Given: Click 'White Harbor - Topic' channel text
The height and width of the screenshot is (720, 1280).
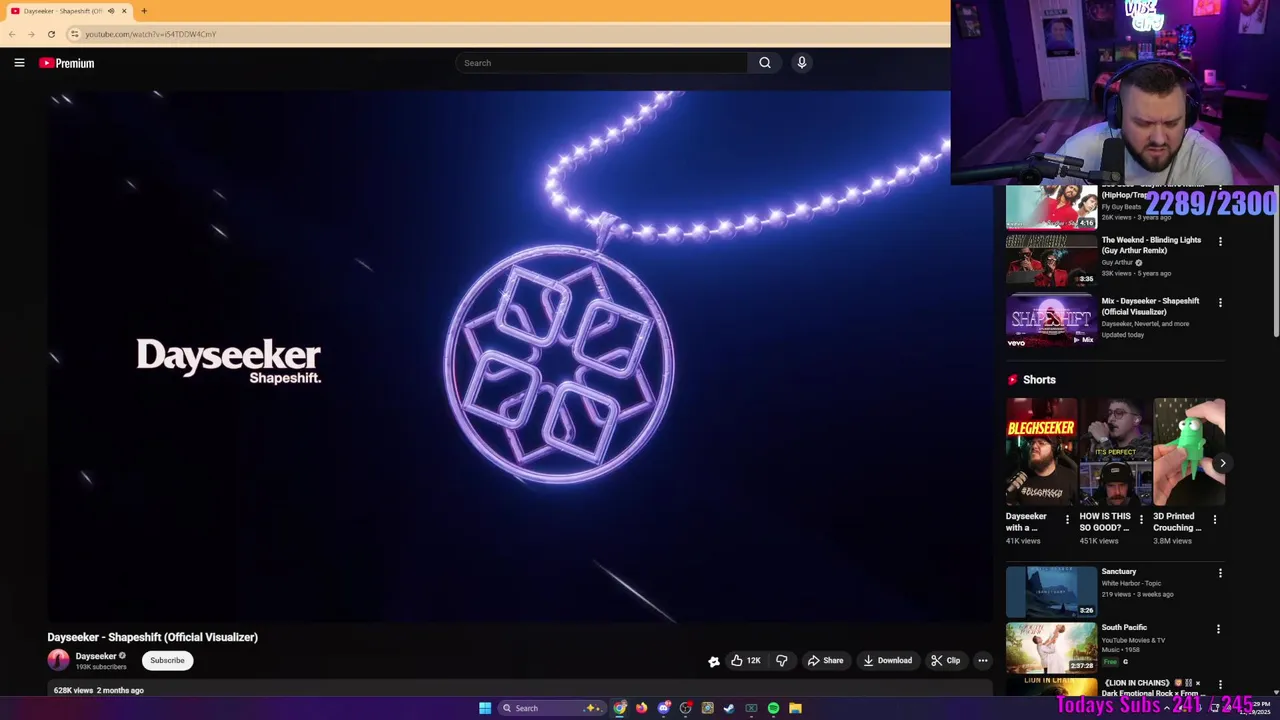Looking at the screenshot, I should [x=1131, y=583].
